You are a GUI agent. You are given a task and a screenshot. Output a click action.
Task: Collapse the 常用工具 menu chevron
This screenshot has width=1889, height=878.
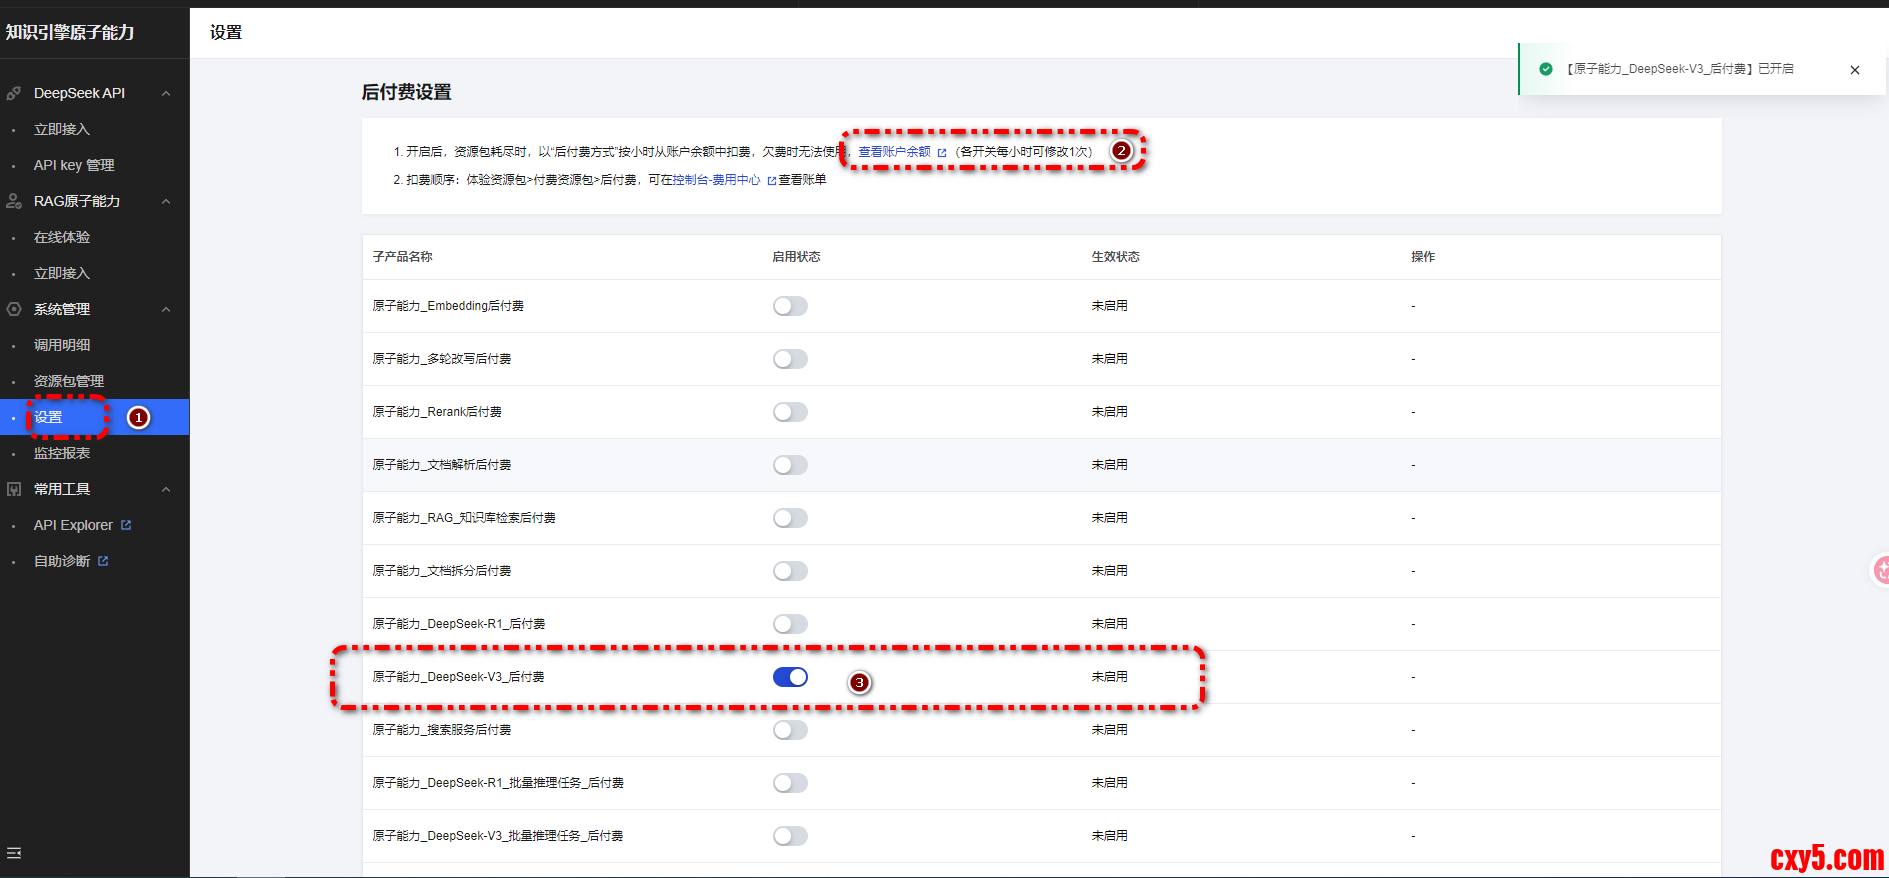pyautogui.click(x=166, y=489)
